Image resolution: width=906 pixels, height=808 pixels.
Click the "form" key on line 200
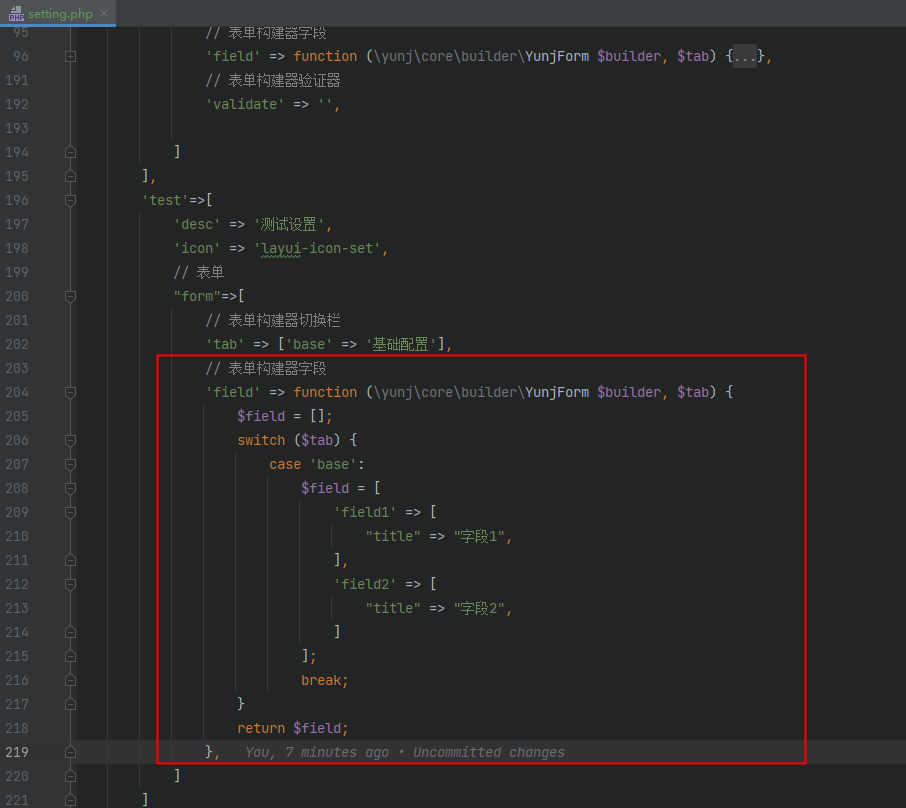click(x=197, y=296)
